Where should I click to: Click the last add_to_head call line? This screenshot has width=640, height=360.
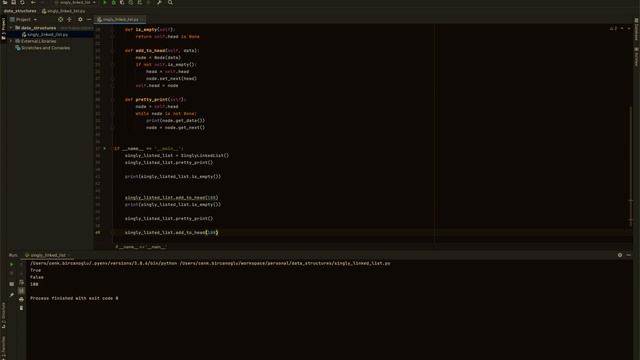click(171, 232)
